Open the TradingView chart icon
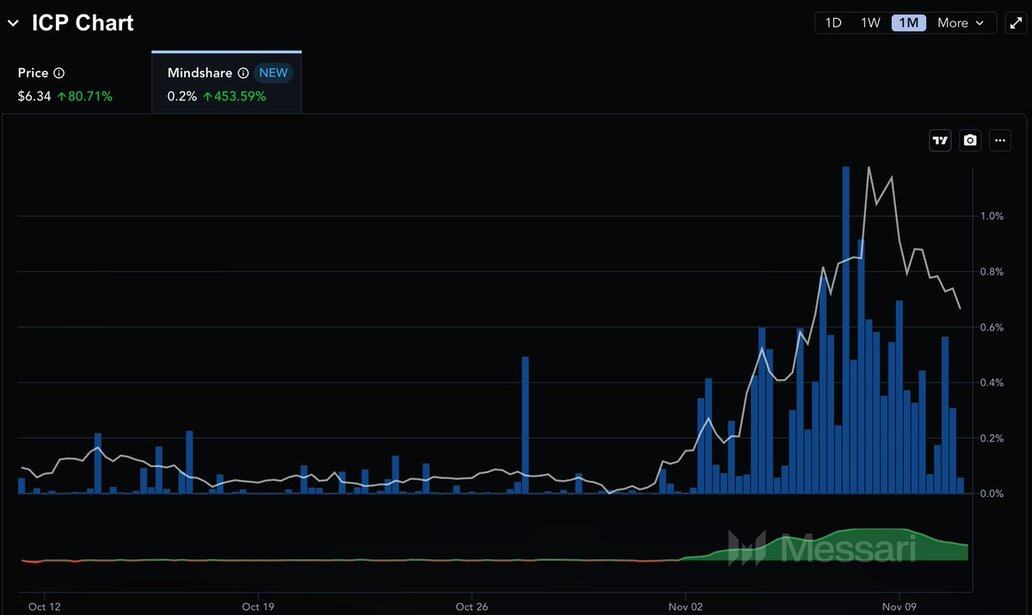The image size is (1032, 615). [940, 141]
